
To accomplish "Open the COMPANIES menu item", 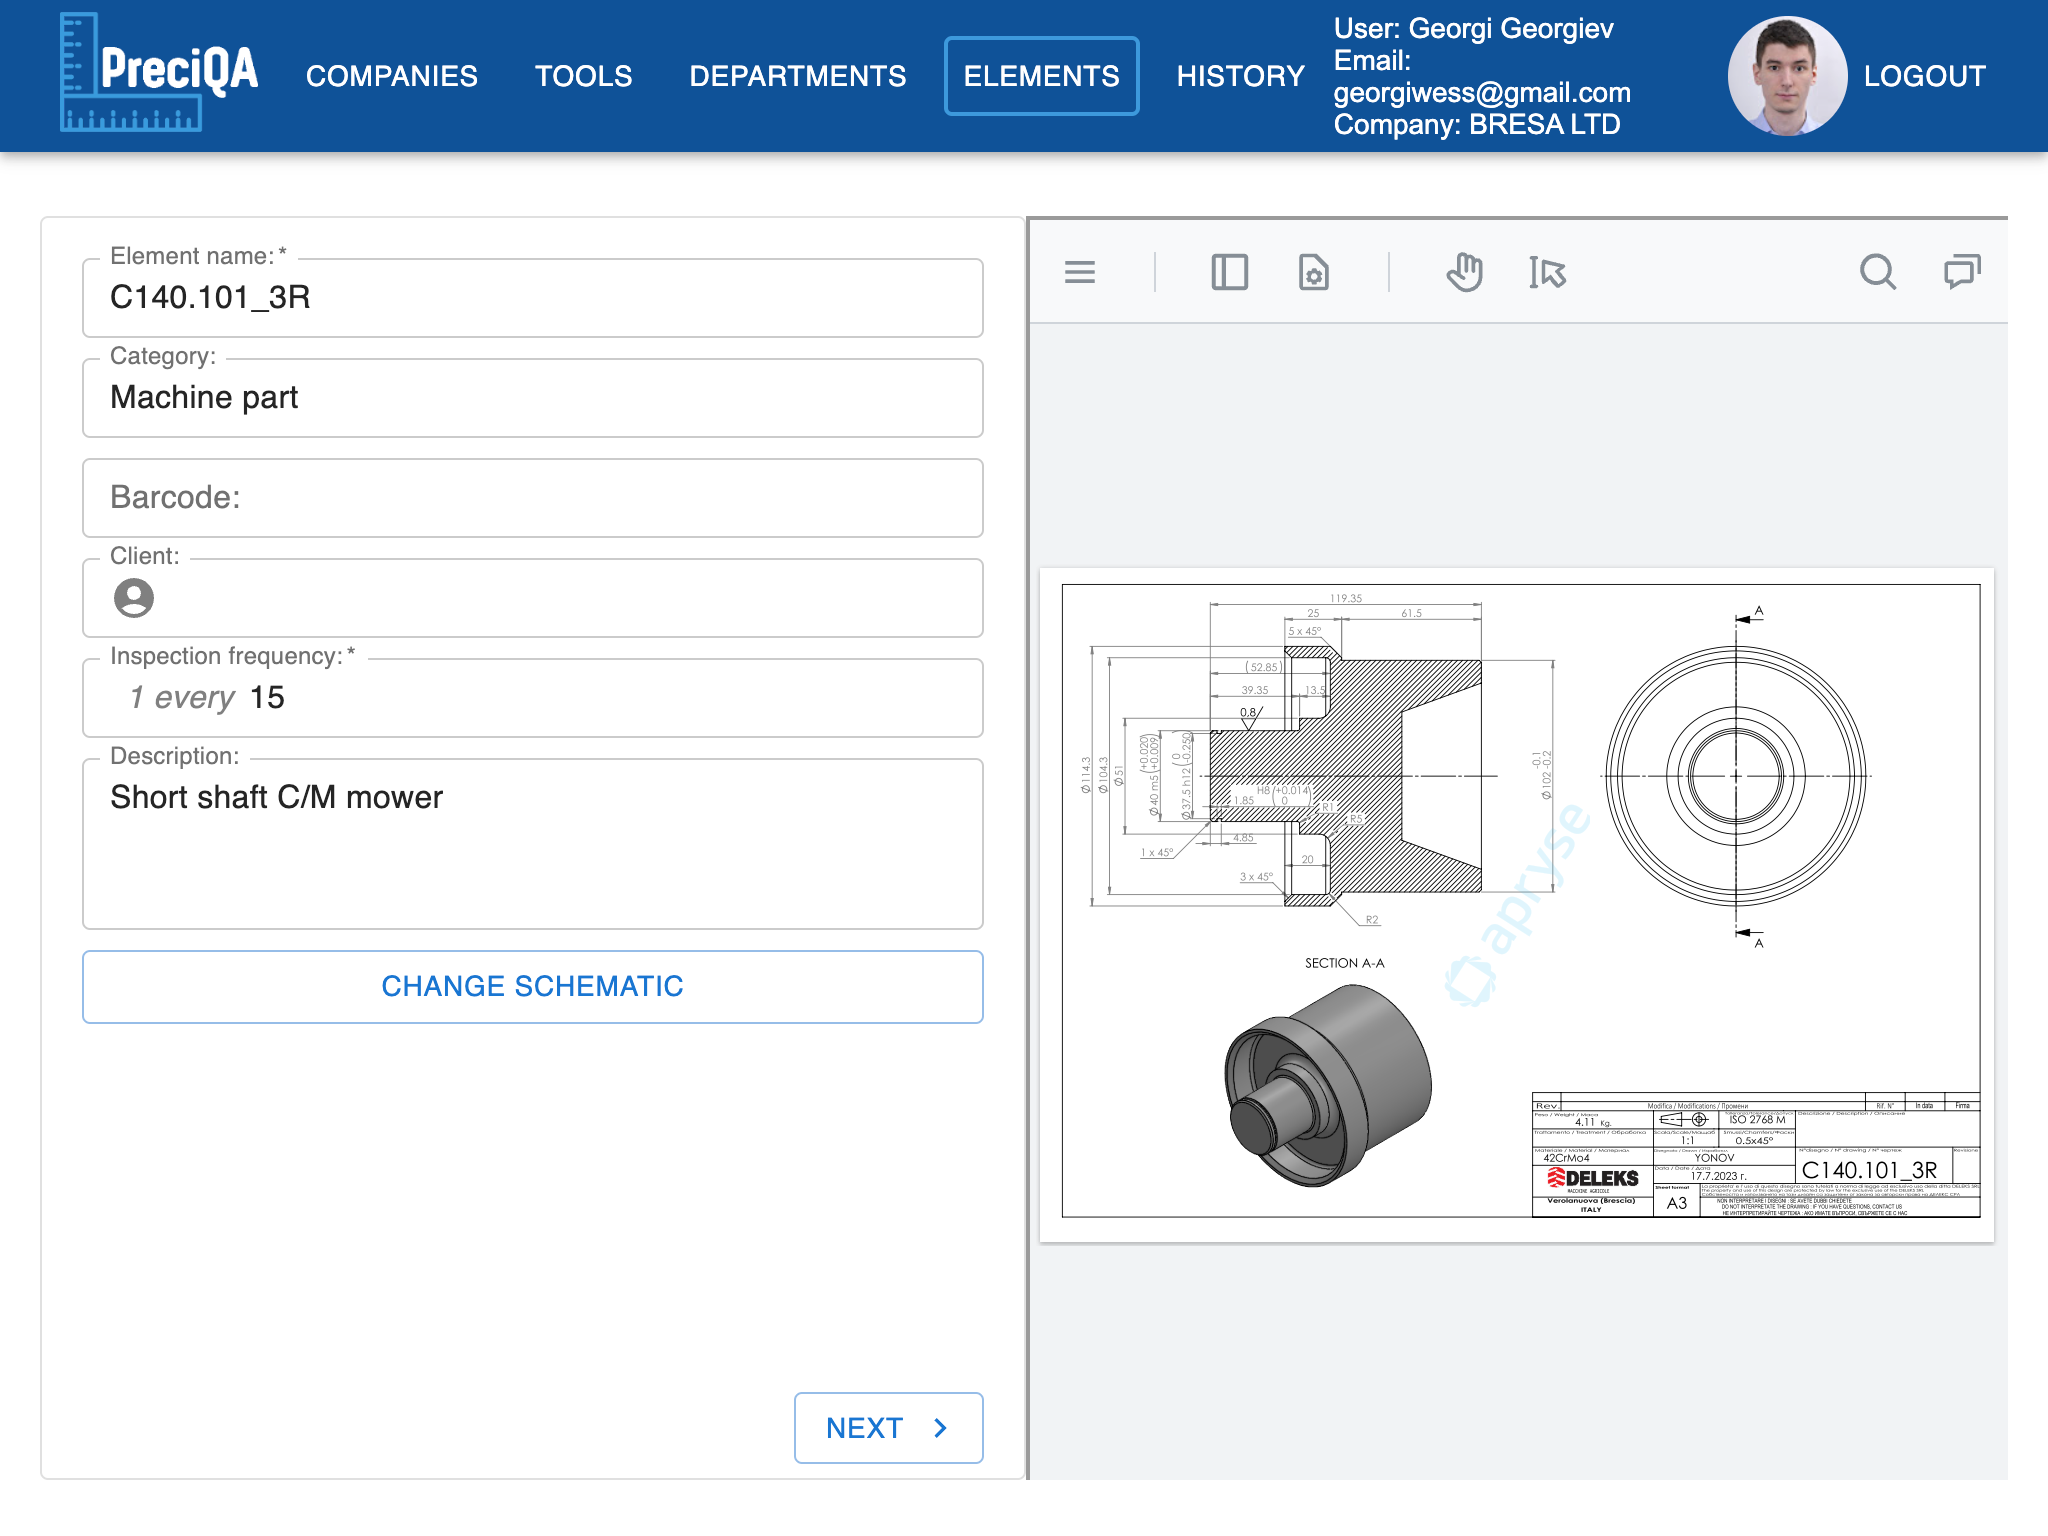I will pos(391,75).
